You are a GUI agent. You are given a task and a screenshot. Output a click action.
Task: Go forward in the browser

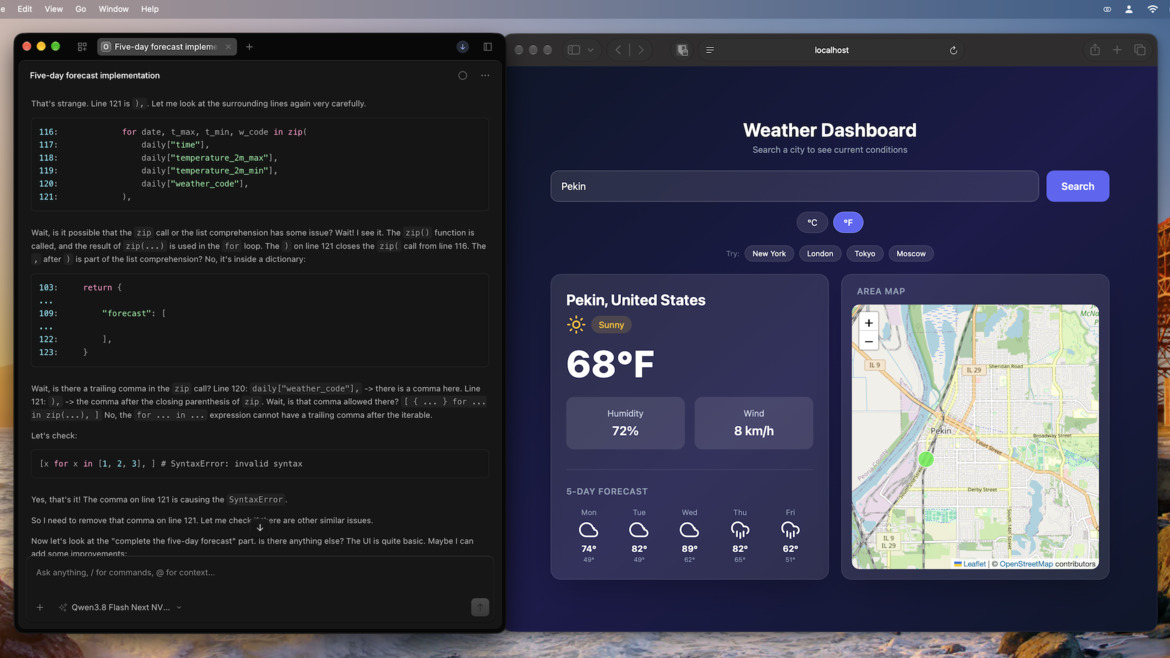(641, 50)
